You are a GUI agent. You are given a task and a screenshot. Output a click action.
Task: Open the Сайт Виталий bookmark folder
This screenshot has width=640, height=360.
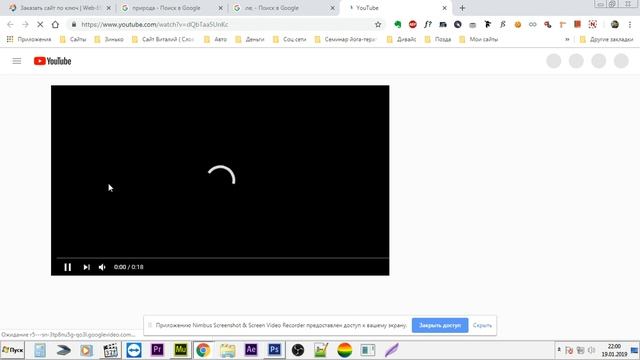click(x=163, y=39)
